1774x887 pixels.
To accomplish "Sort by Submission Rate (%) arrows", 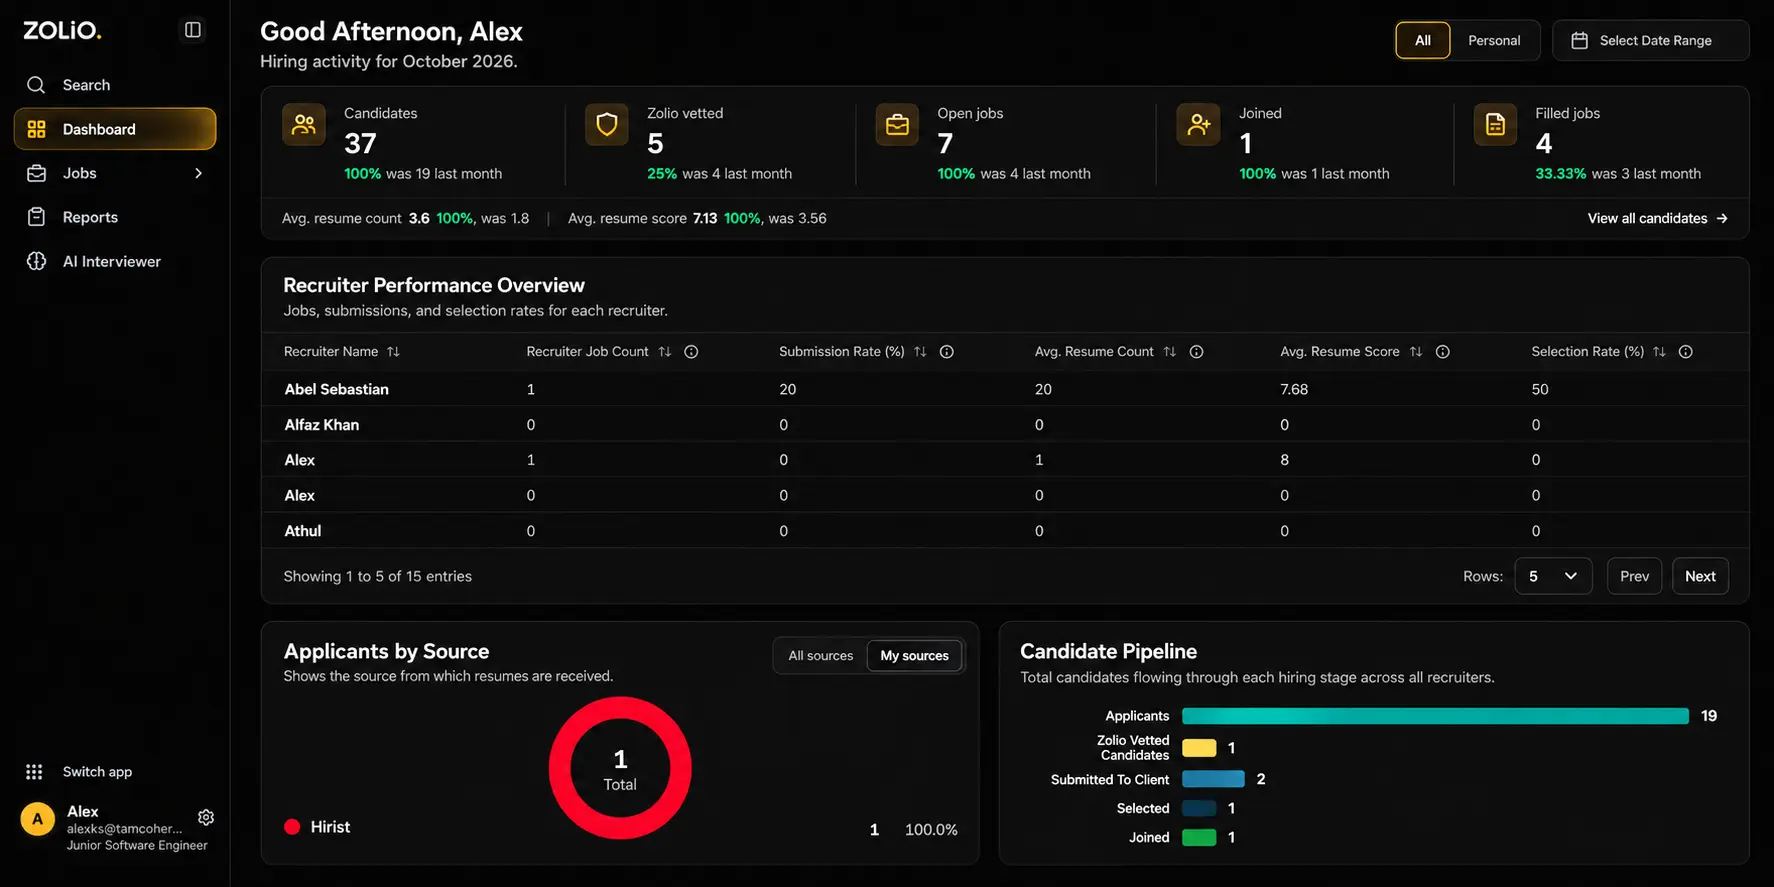I will 920,352.
